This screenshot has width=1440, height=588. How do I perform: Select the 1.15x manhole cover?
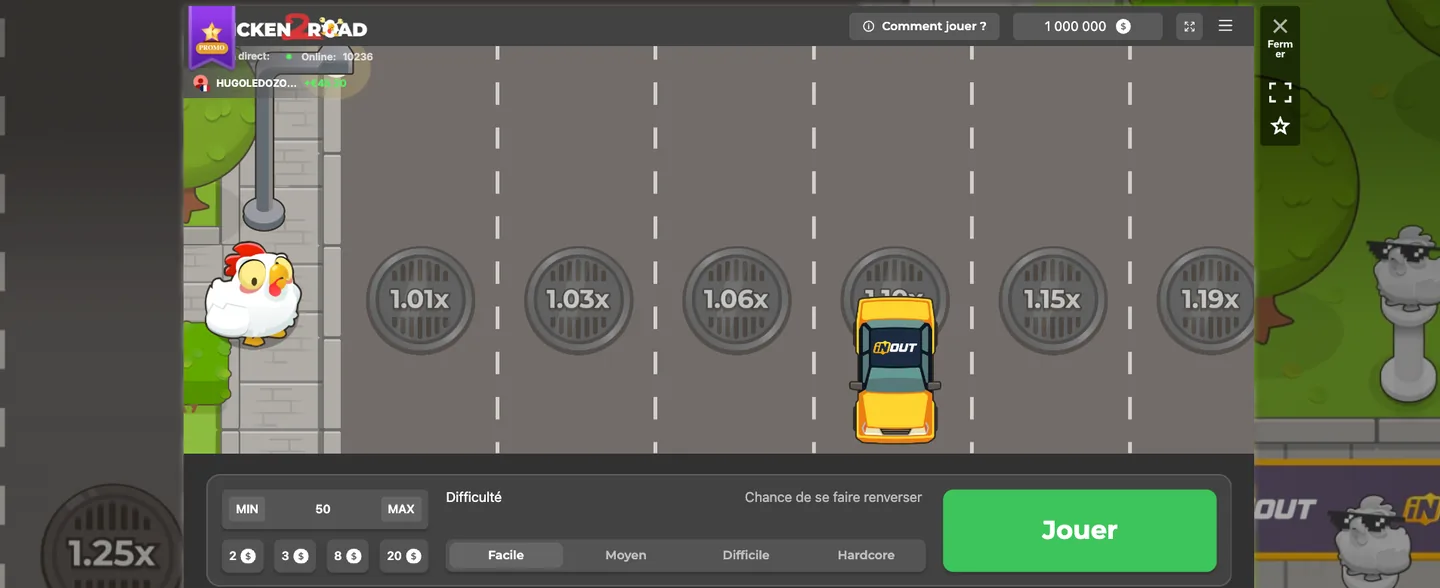pos(1052,299)
